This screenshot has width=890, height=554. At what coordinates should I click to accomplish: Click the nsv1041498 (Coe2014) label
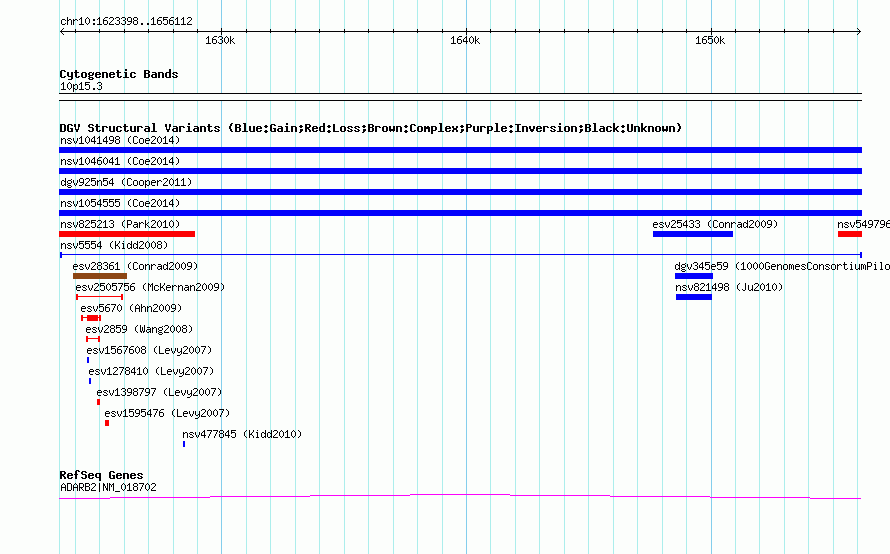[x=120, y=140]
